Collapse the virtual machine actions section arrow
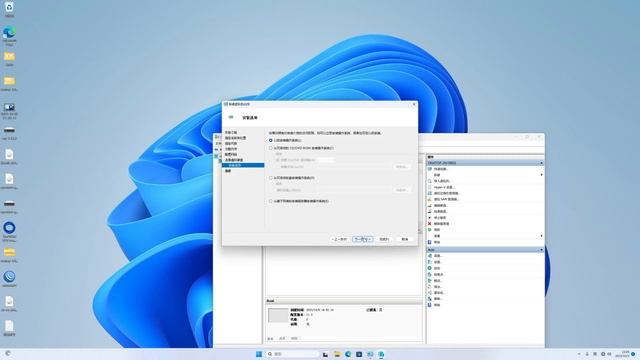The height and width of the screenshot is (360, 640). pos(541,249)
